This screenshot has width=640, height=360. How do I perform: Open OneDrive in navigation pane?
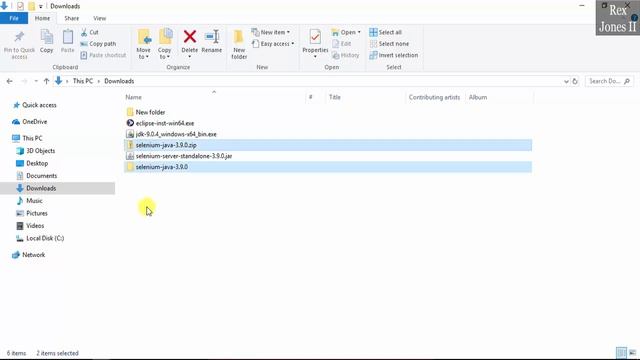[34, 122]
